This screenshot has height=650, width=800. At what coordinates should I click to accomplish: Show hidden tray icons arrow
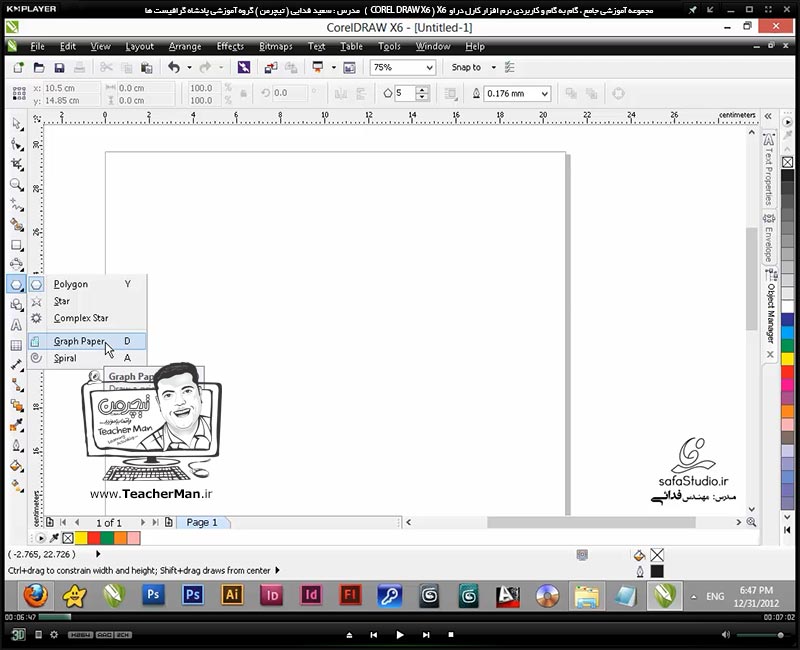693,596
